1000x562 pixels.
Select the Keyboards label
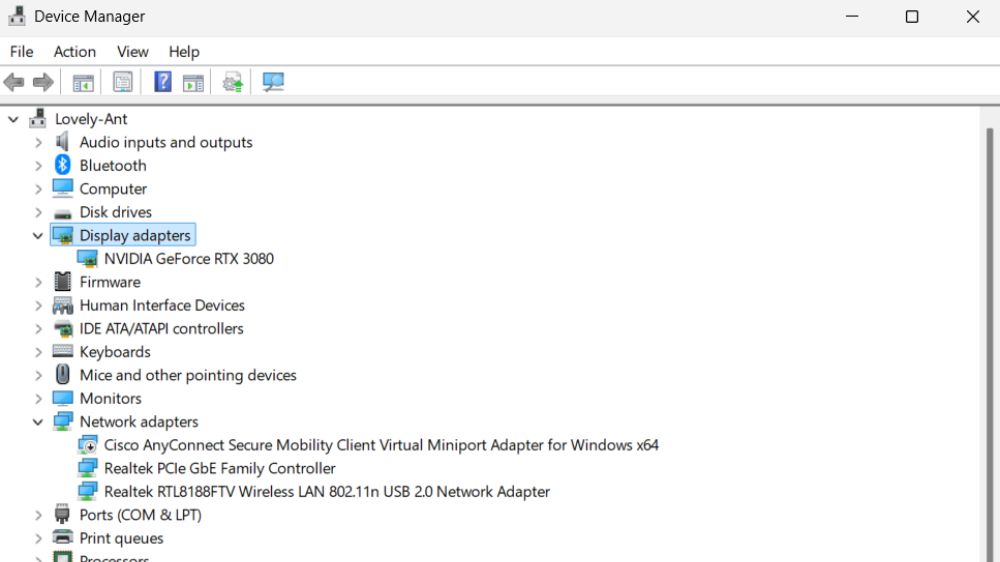pyautogui.click(x=115, y=352)
